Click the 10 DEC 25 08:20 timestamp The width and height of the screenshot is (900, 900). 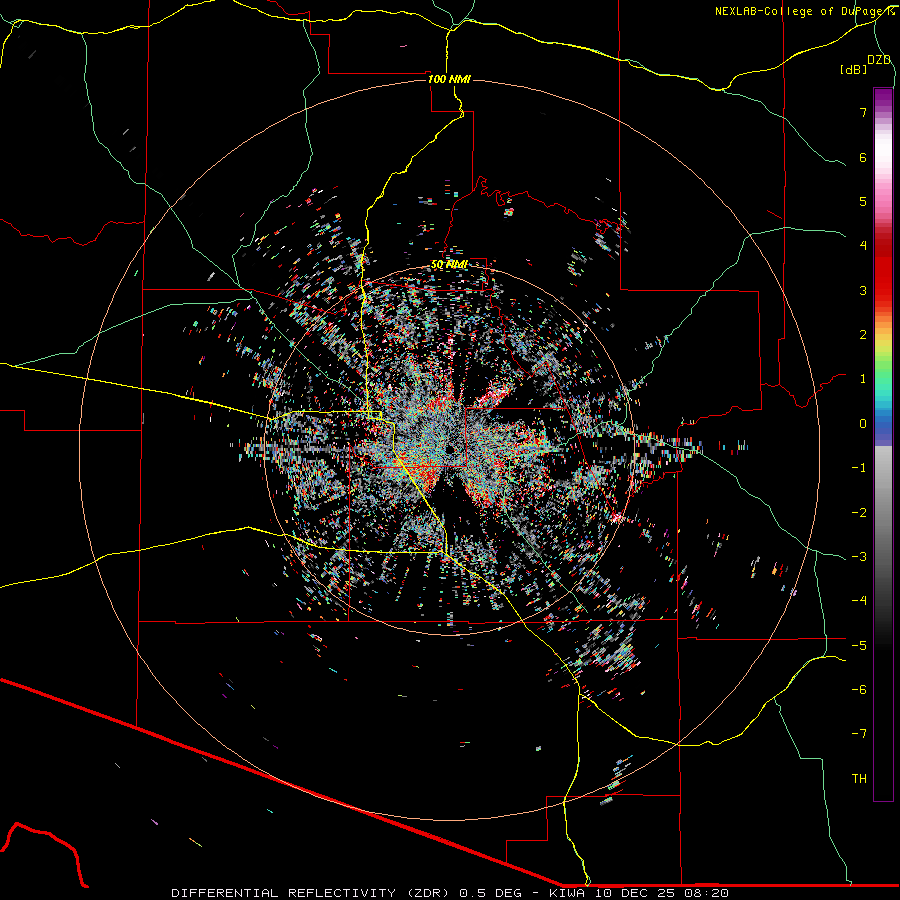pyautogui.click(x=660, y=893)
